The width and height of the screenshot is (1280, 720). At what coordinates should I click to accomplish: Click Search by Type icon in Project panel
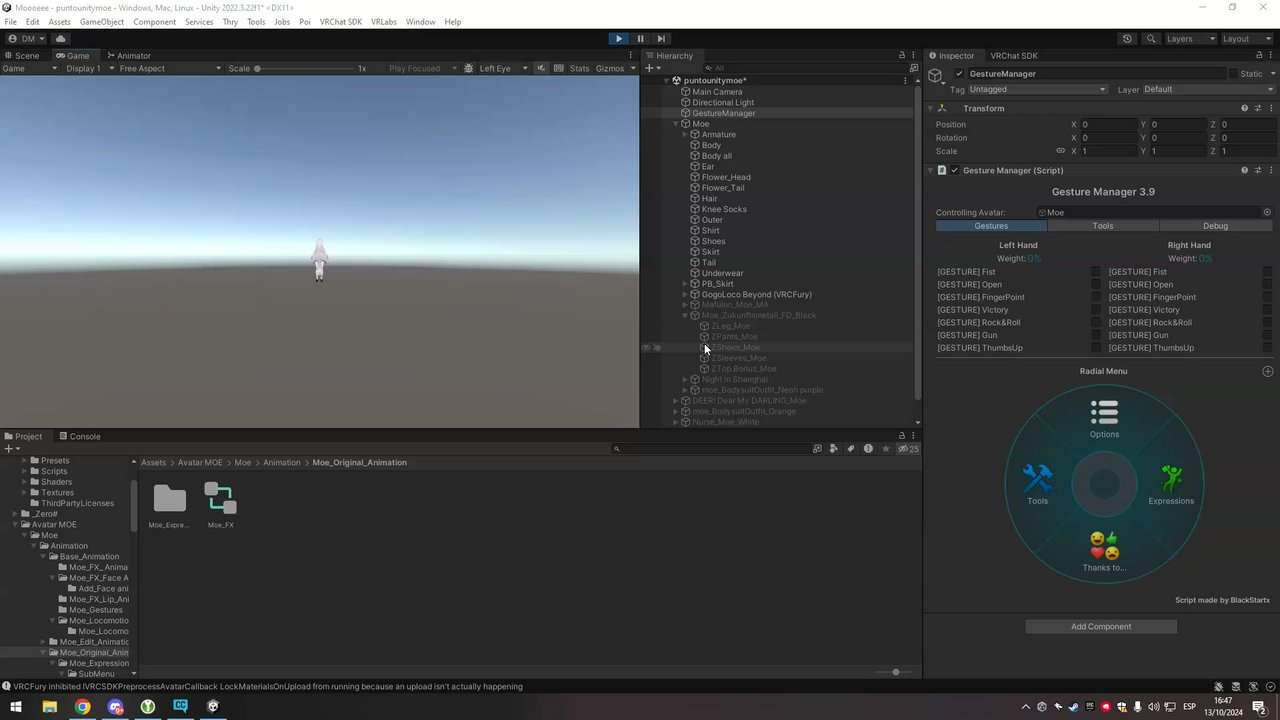pyautogui.click(x=834, y=449)
